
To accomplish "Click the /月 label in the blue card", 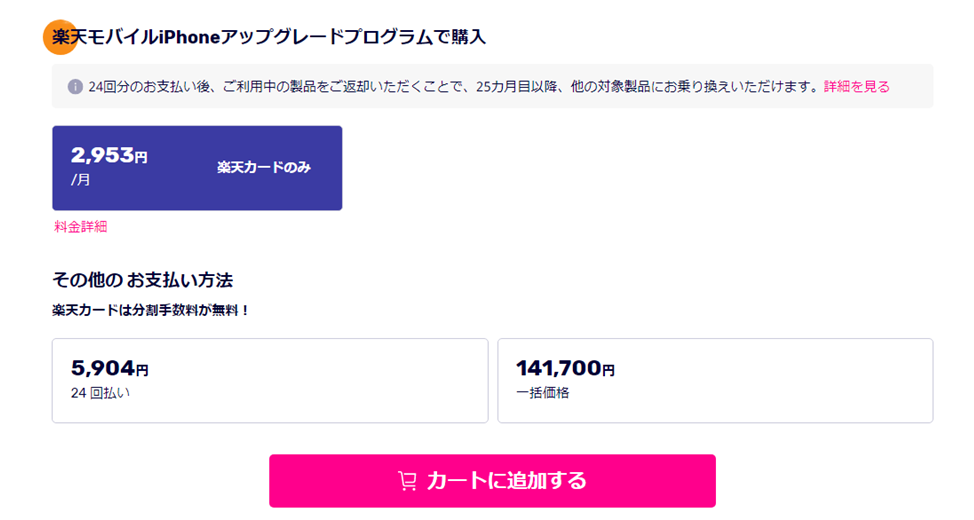I will point(81,180).
